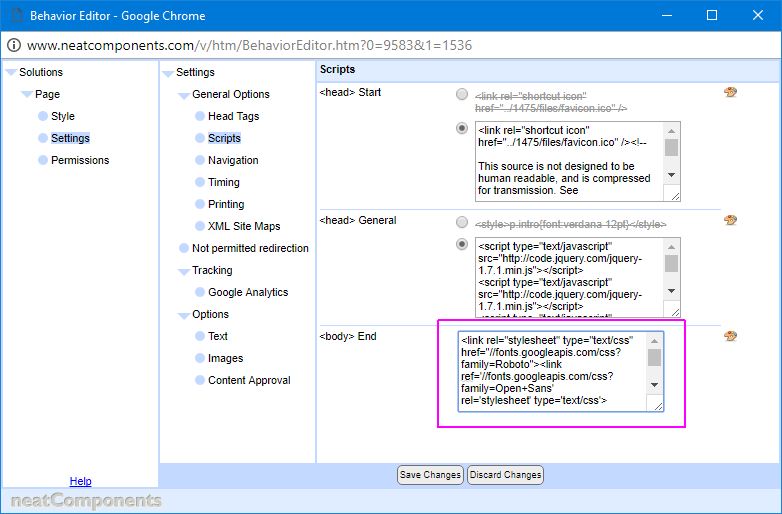
Task: Click palette icon beside head Start row
Action: [730, 92]
